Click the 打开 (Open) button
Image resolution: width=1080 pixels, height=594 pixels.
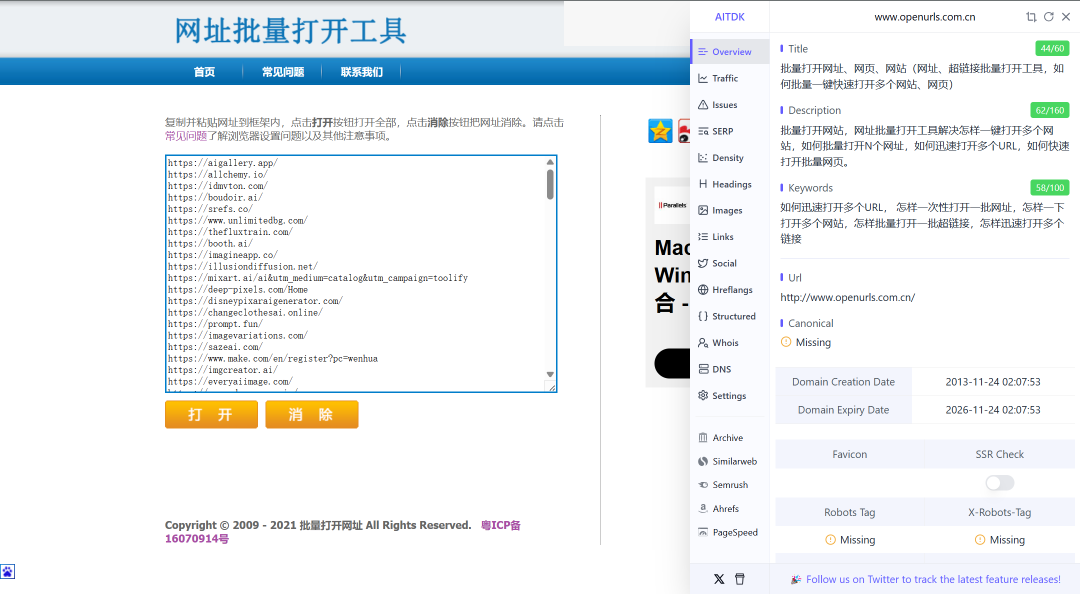(211, 414)
